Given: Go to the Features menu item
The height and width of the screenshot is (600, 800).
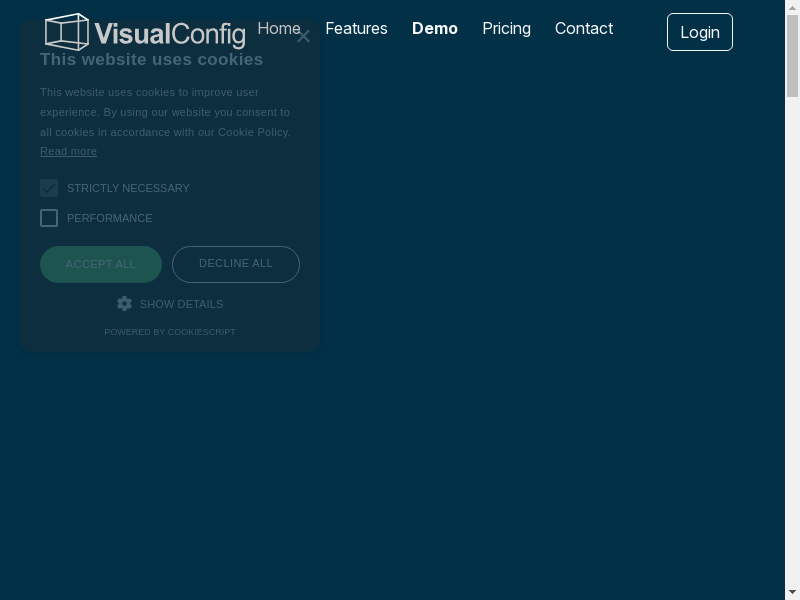Looking at the screenshot, I should (x=356, y=28).
